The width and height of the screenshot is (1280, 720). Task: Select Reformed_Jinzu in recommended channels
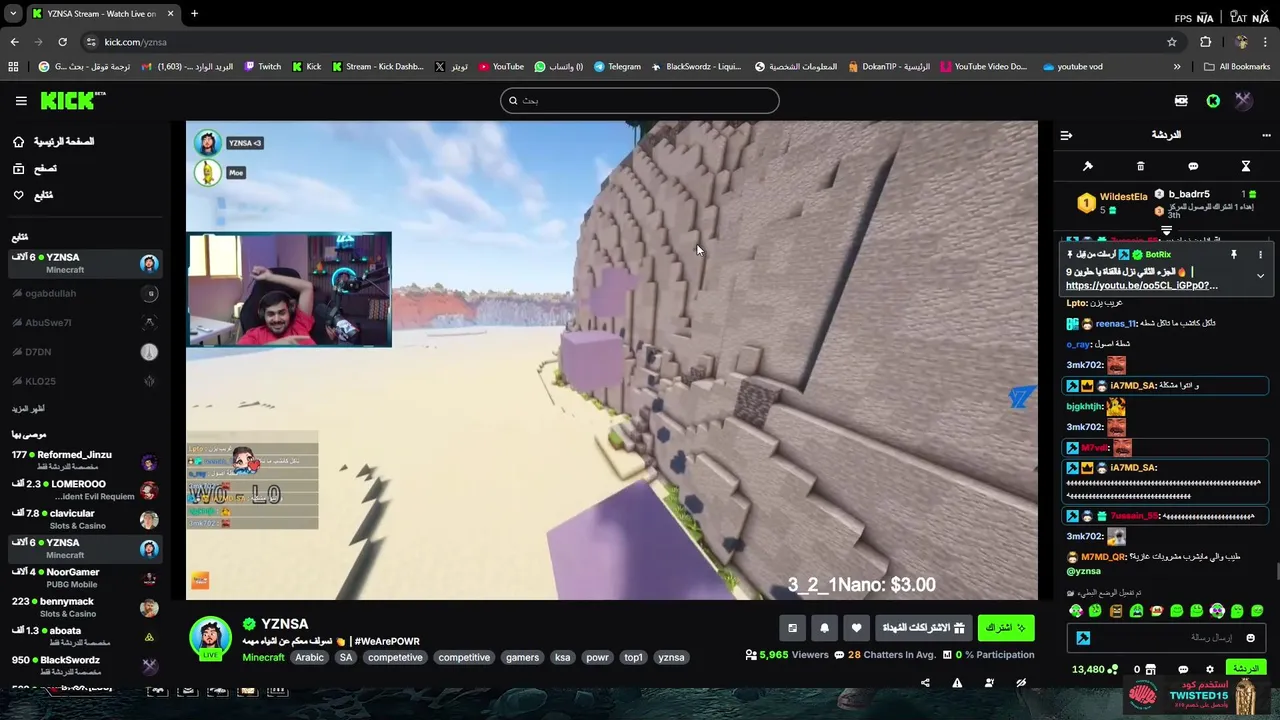(x=85, y=460)
